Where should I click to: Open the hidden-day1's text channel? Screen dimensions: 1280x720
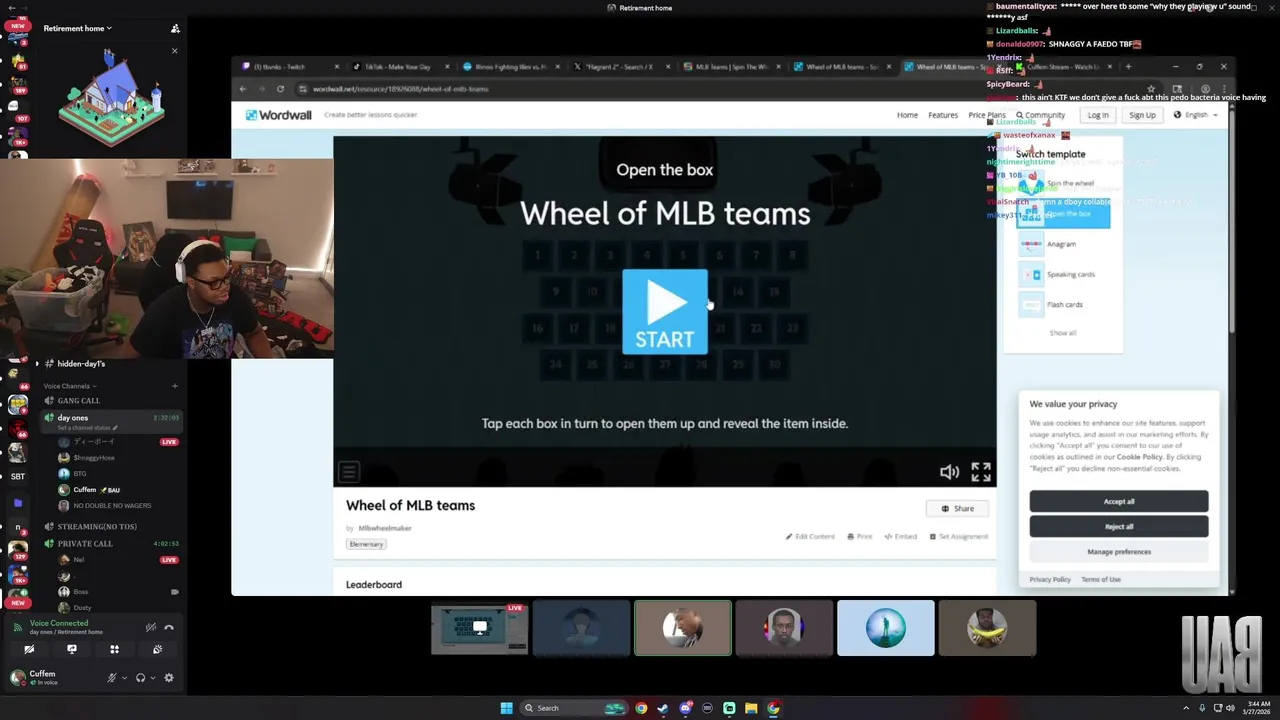[81, 364]
